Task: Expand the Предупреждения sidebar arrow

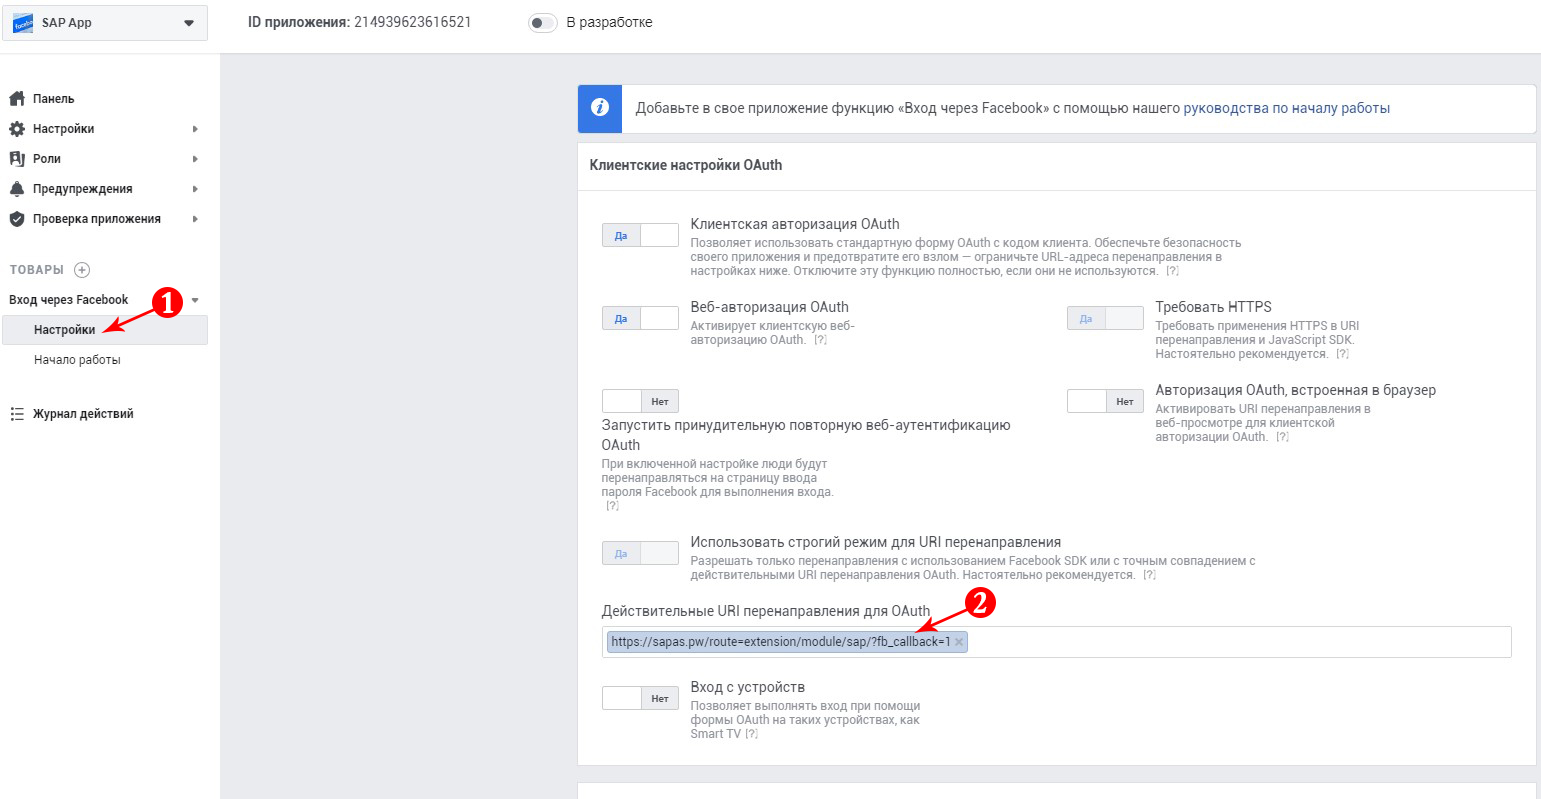Action: click(195, 189)
